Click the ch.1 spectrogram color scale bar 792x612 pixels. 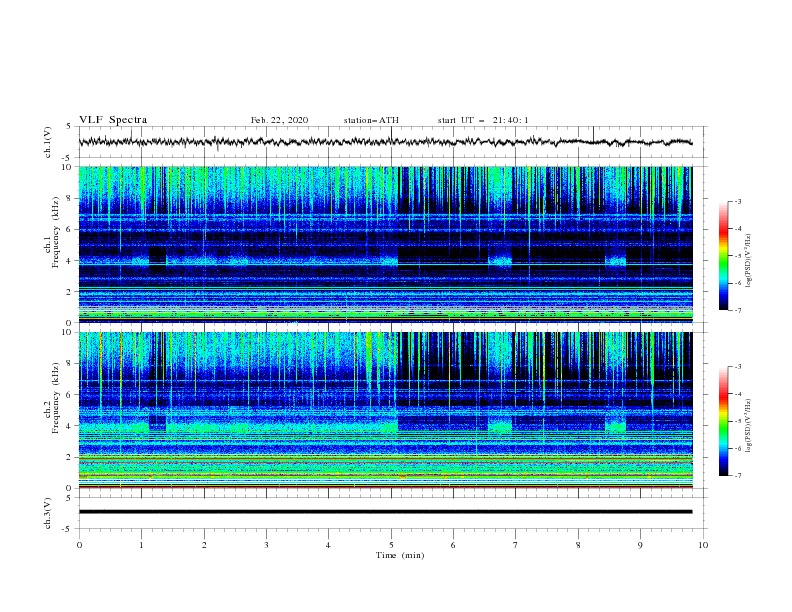(723, 256)
